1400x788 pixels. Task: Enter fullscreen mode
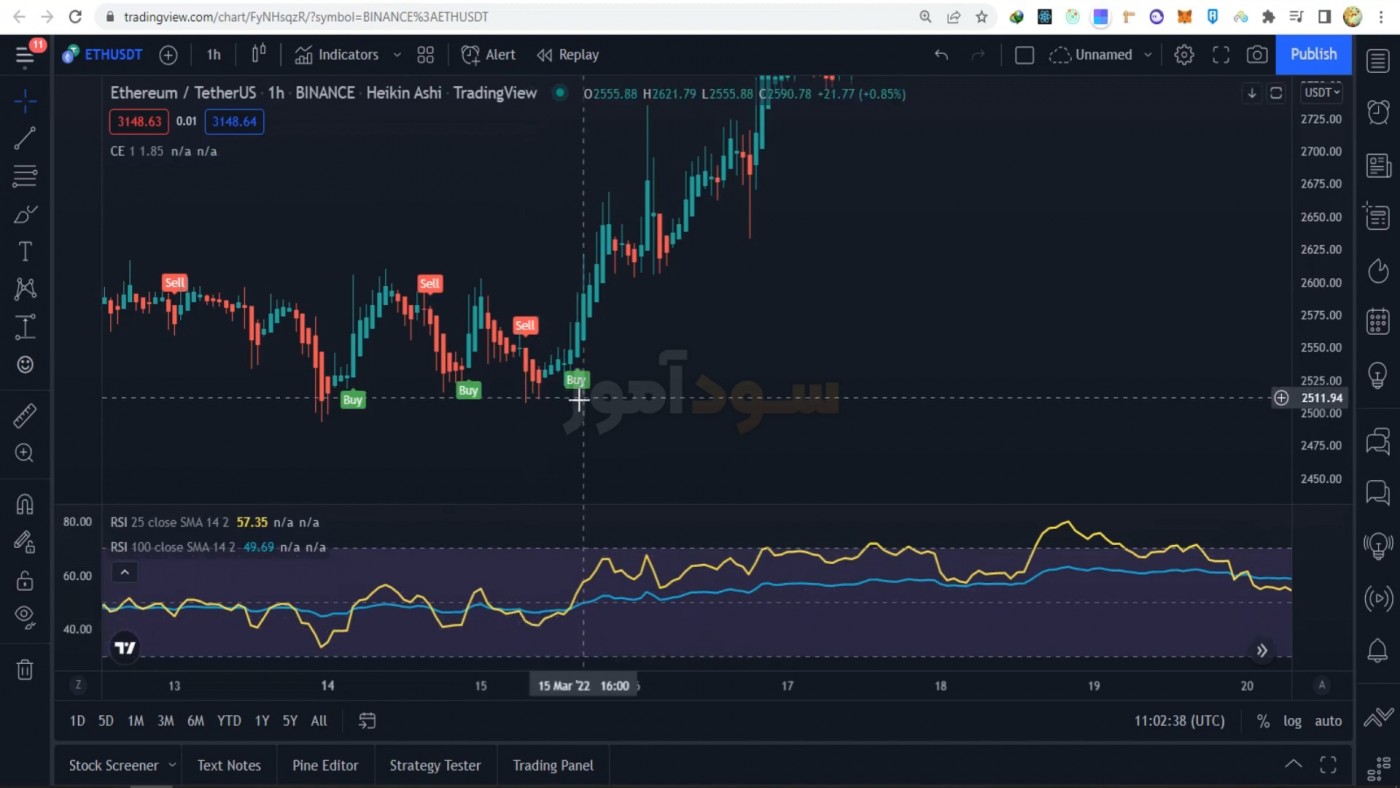coord(1221,55)
